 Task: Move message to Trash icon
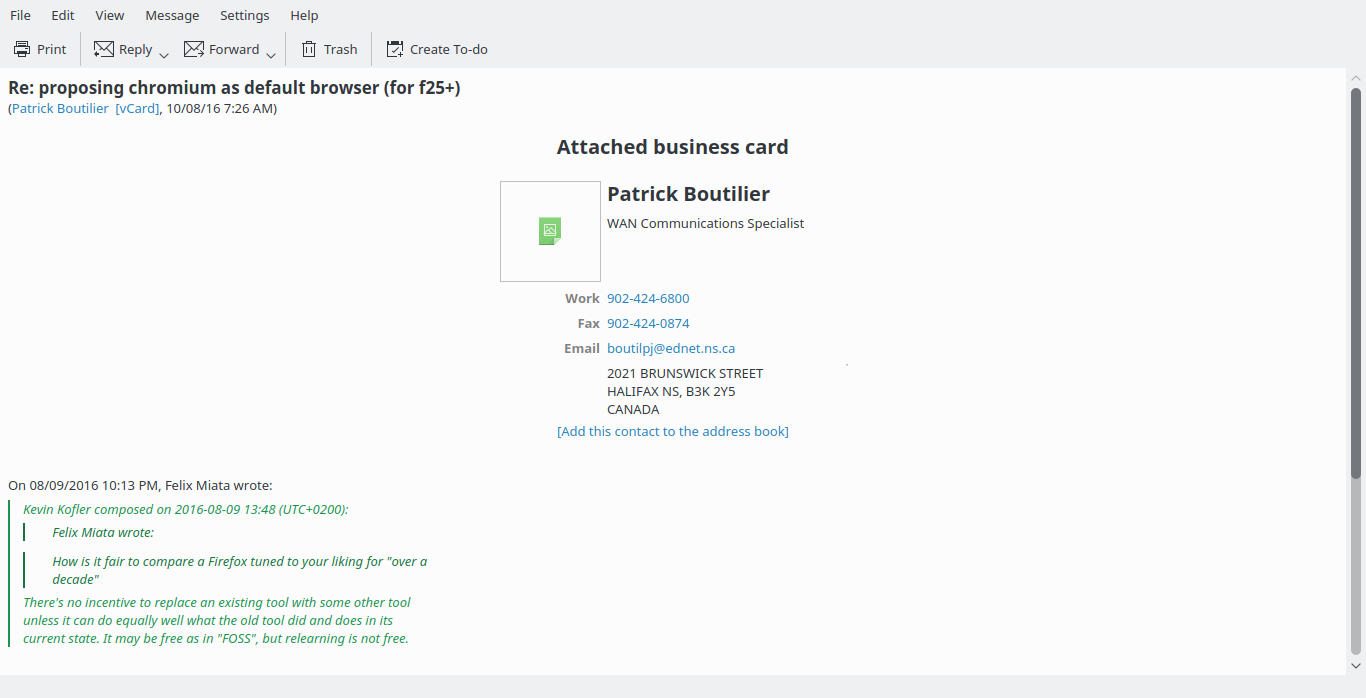(x=309, y=49)
